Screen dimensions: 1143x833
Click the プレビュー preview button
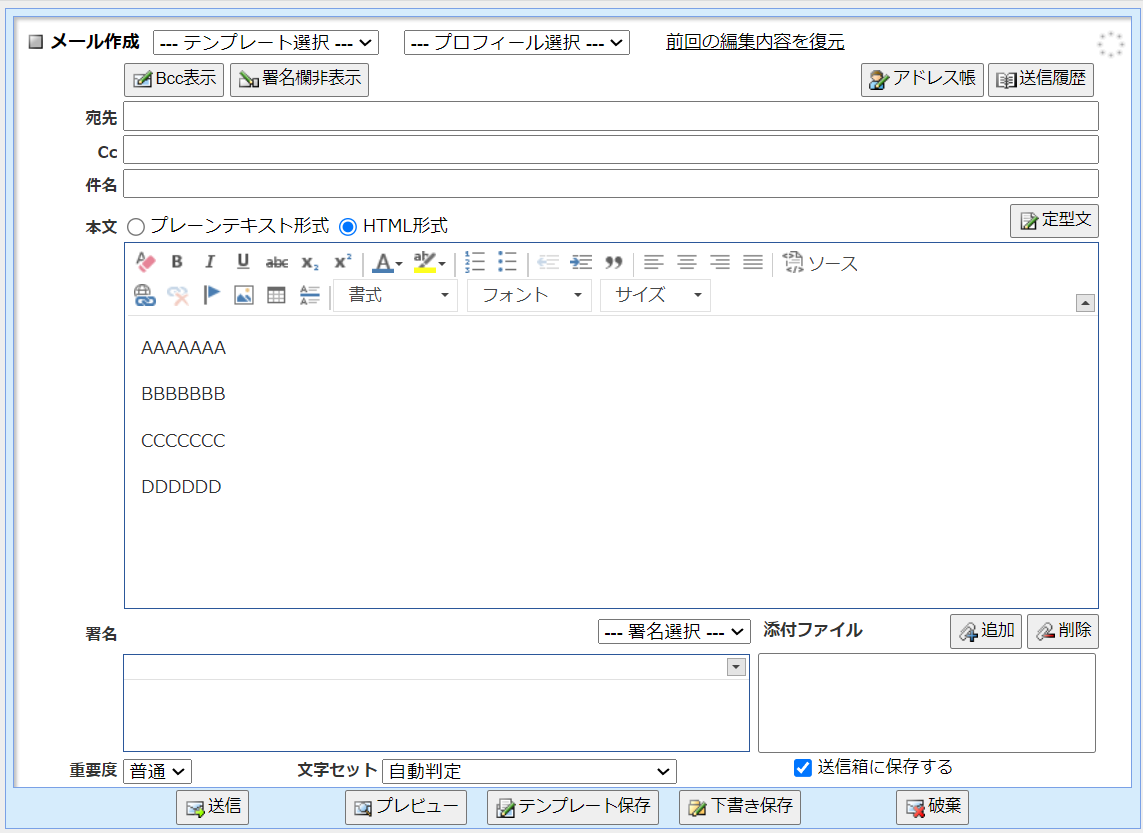(406, 807)
